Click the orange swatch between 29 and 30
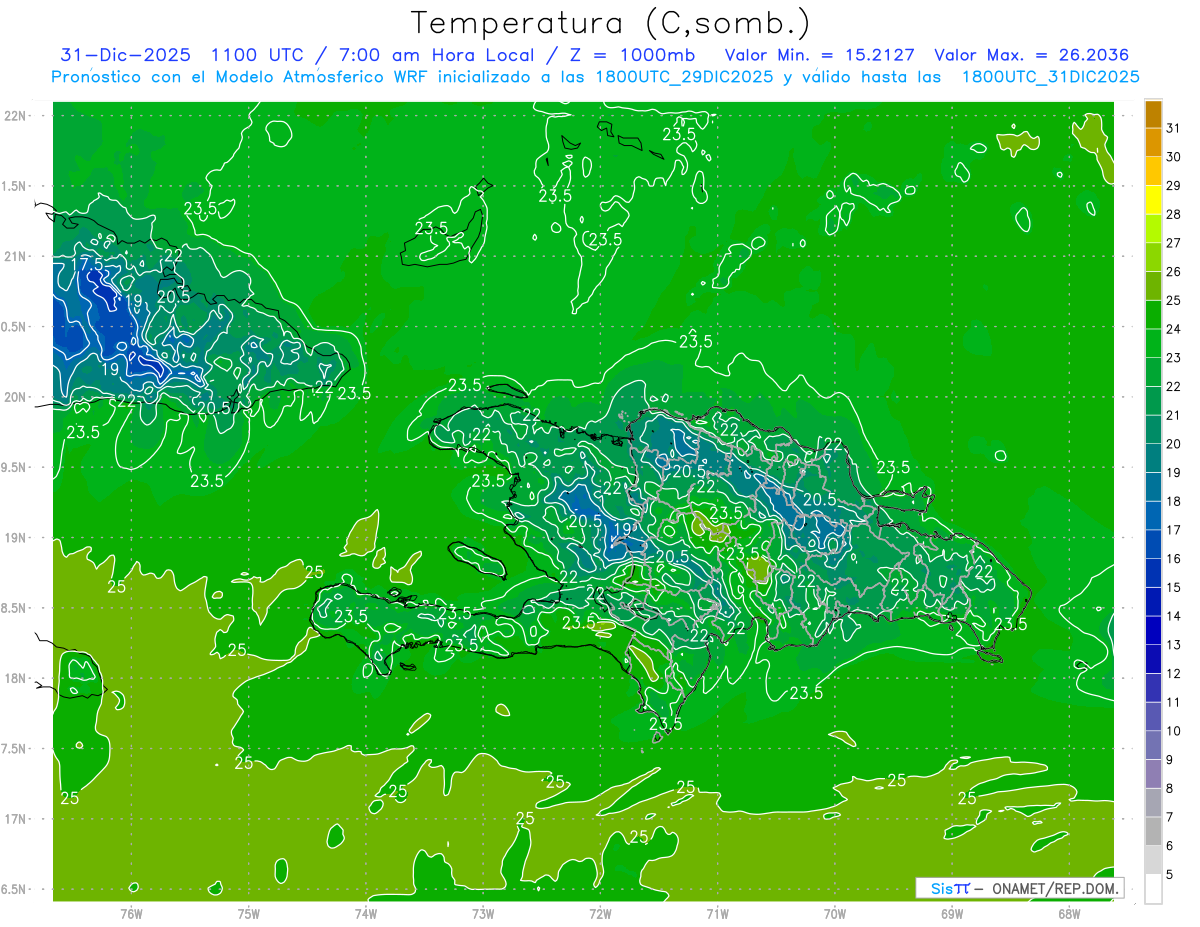The height and width of the screenshot is (927, 1200). 1153,171
